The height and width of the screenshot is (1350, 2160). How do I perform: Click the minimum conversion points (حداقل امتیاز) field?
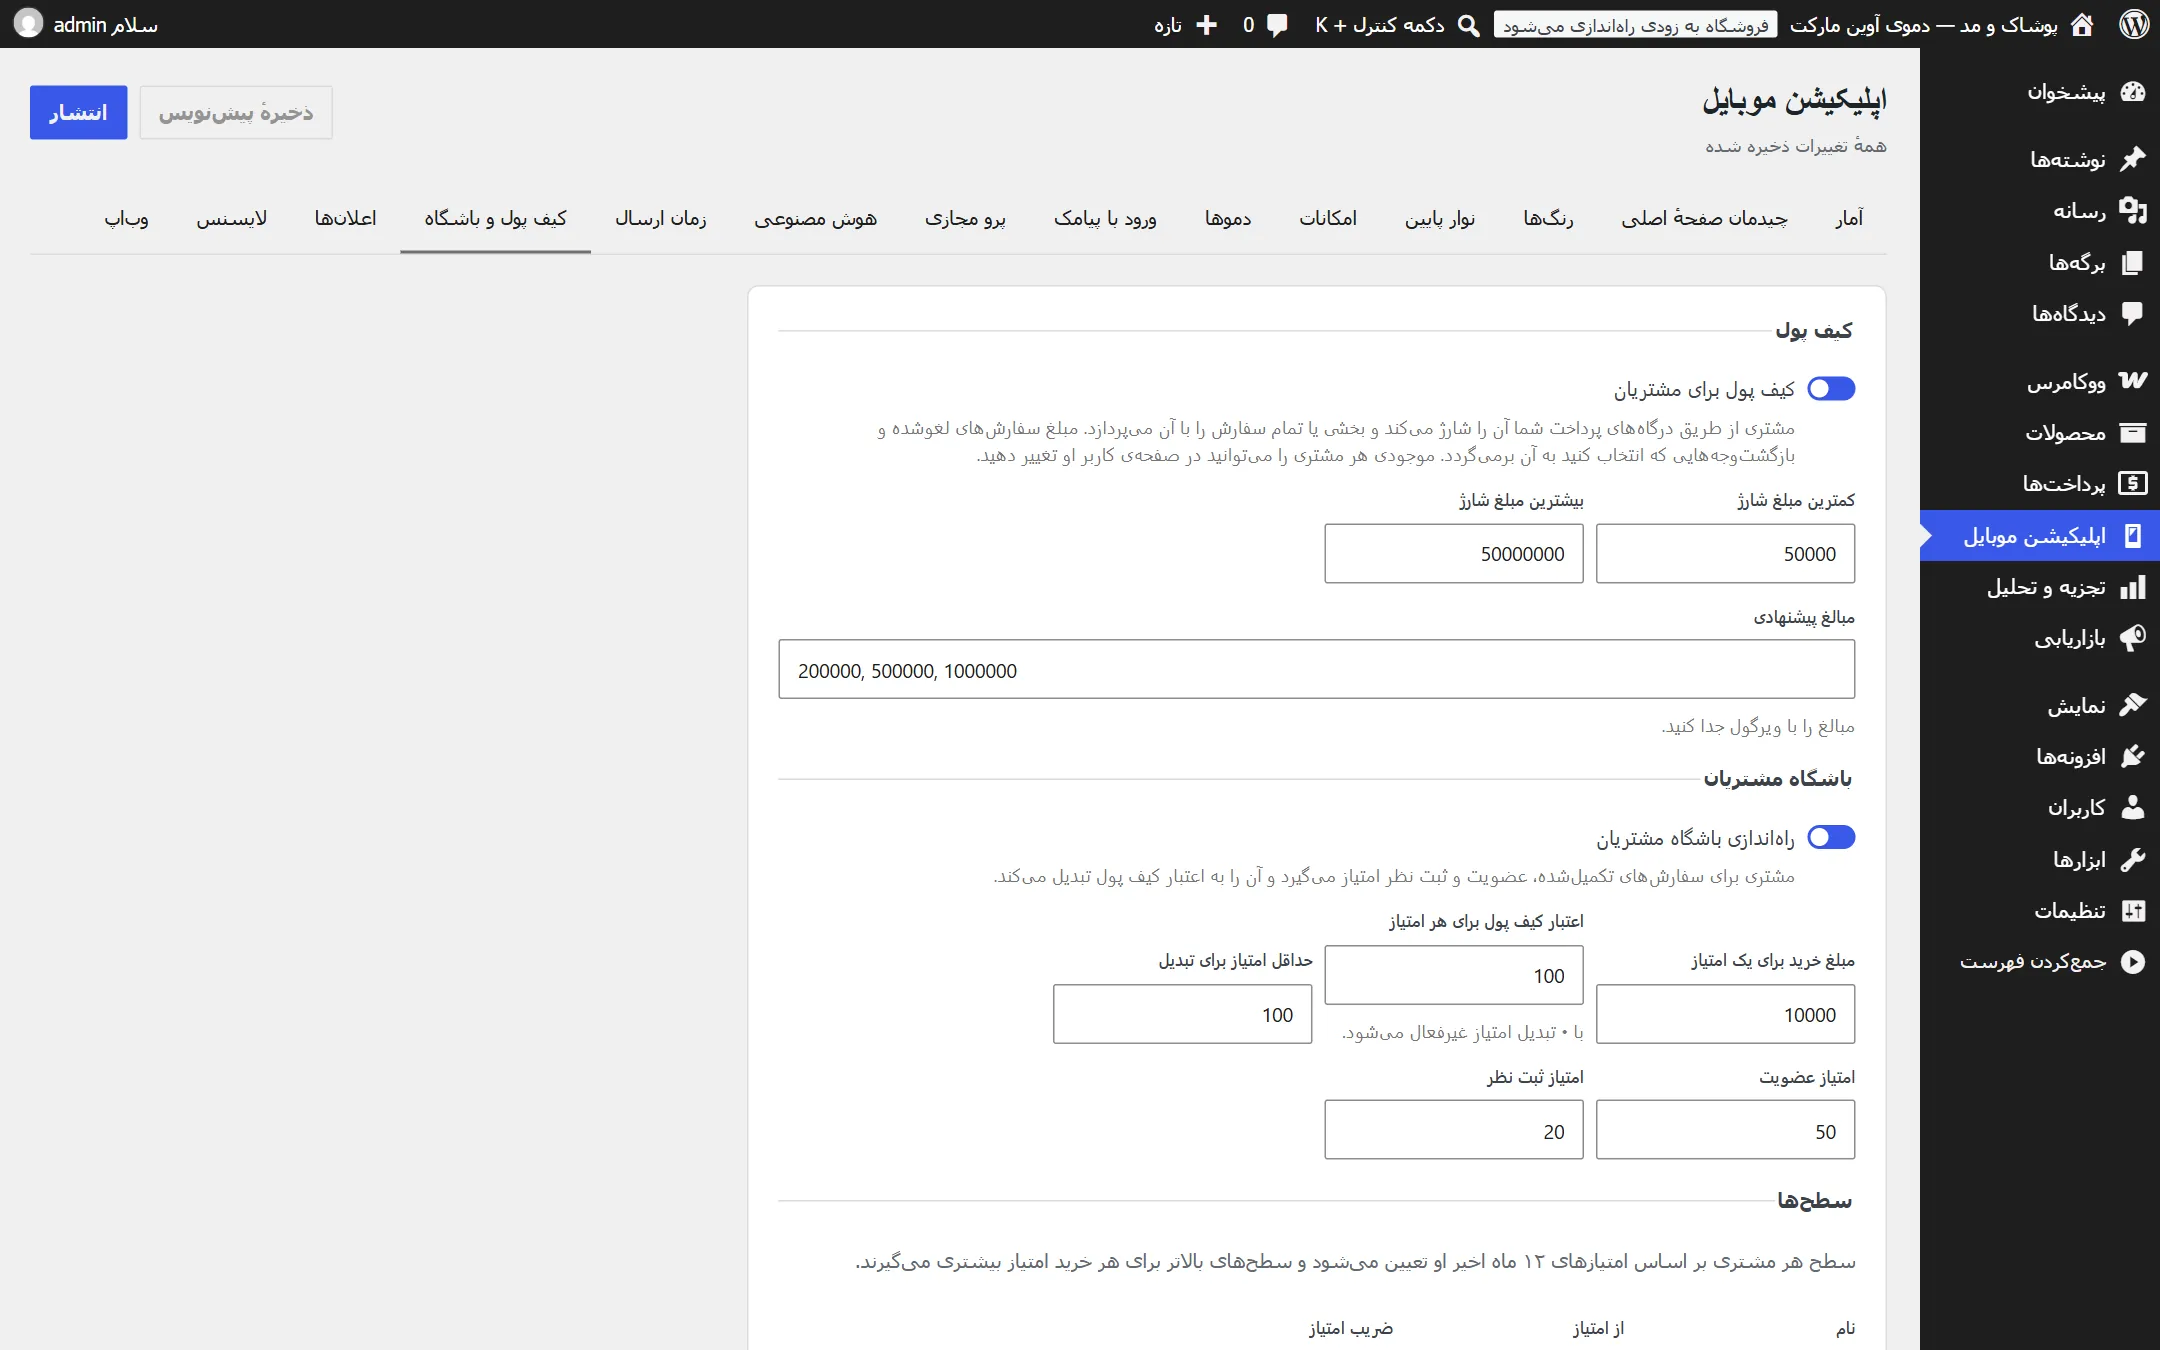1182,1015
